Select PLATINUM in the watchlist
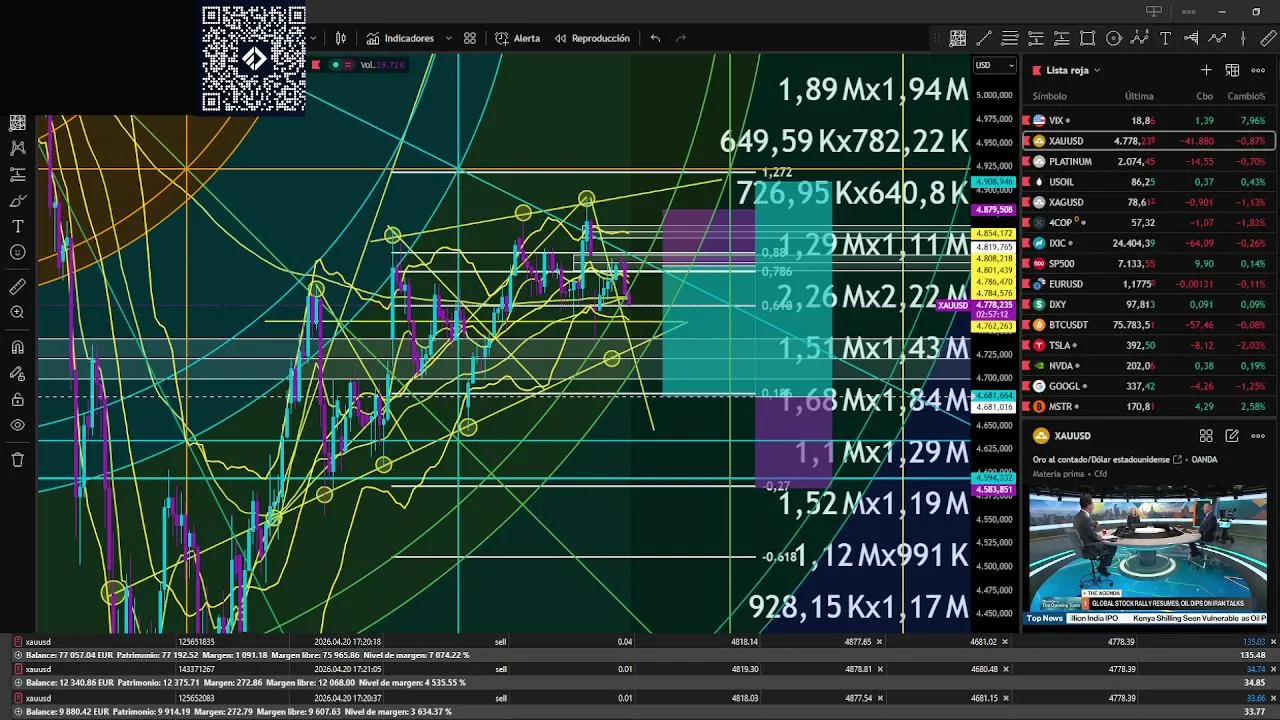 (1149, 161)
